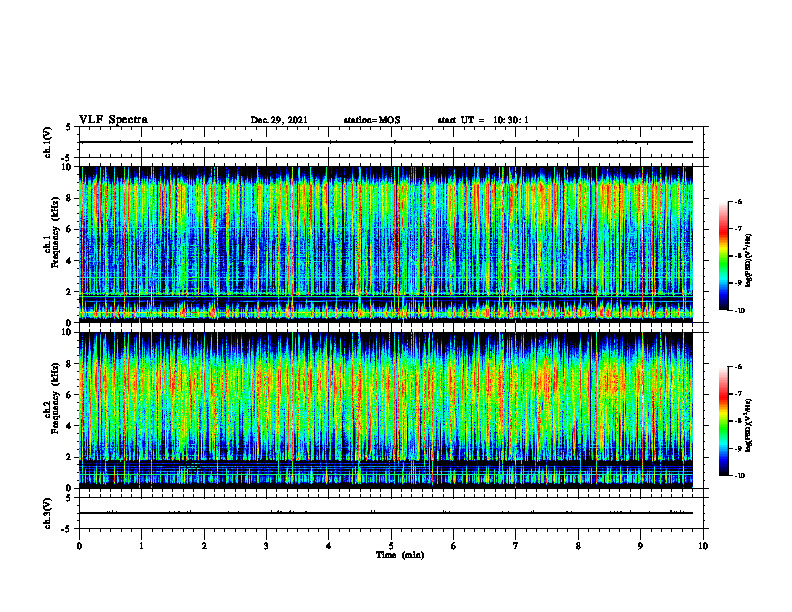Click the "ch.1(V)" voltage axis label

coord(47,142)
